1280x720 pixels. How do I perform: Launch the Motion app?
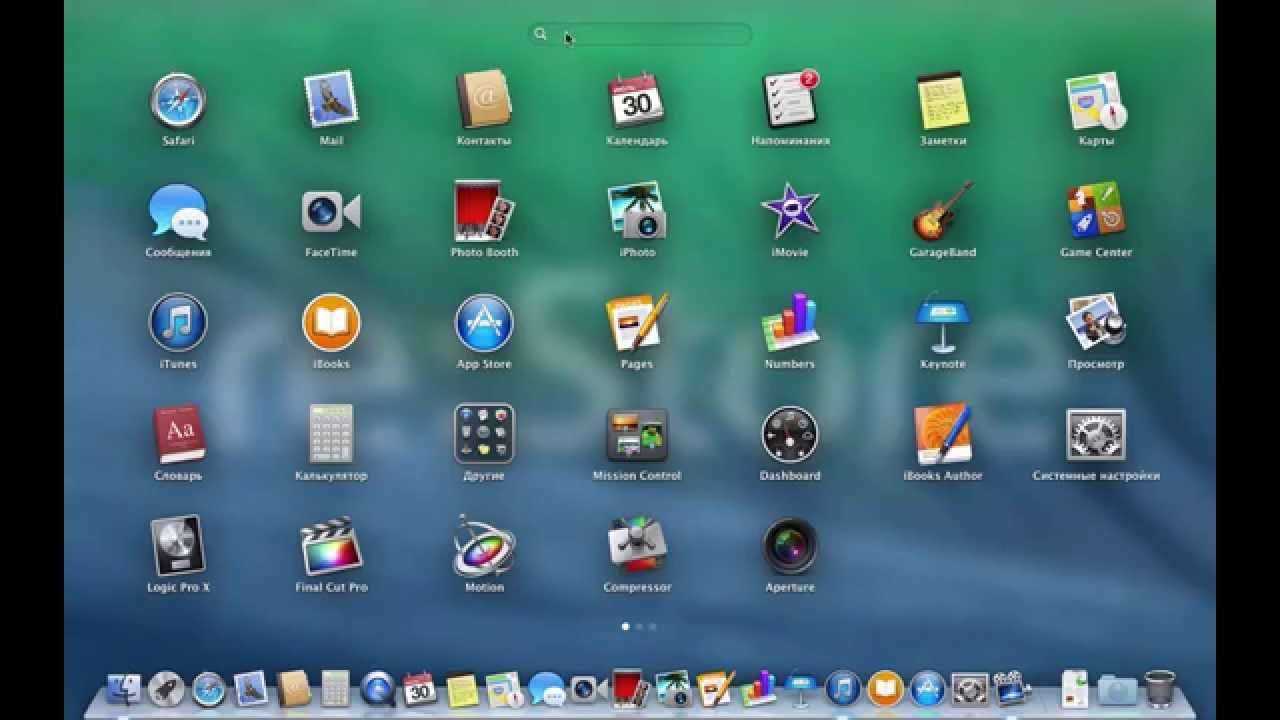(484, 545)
